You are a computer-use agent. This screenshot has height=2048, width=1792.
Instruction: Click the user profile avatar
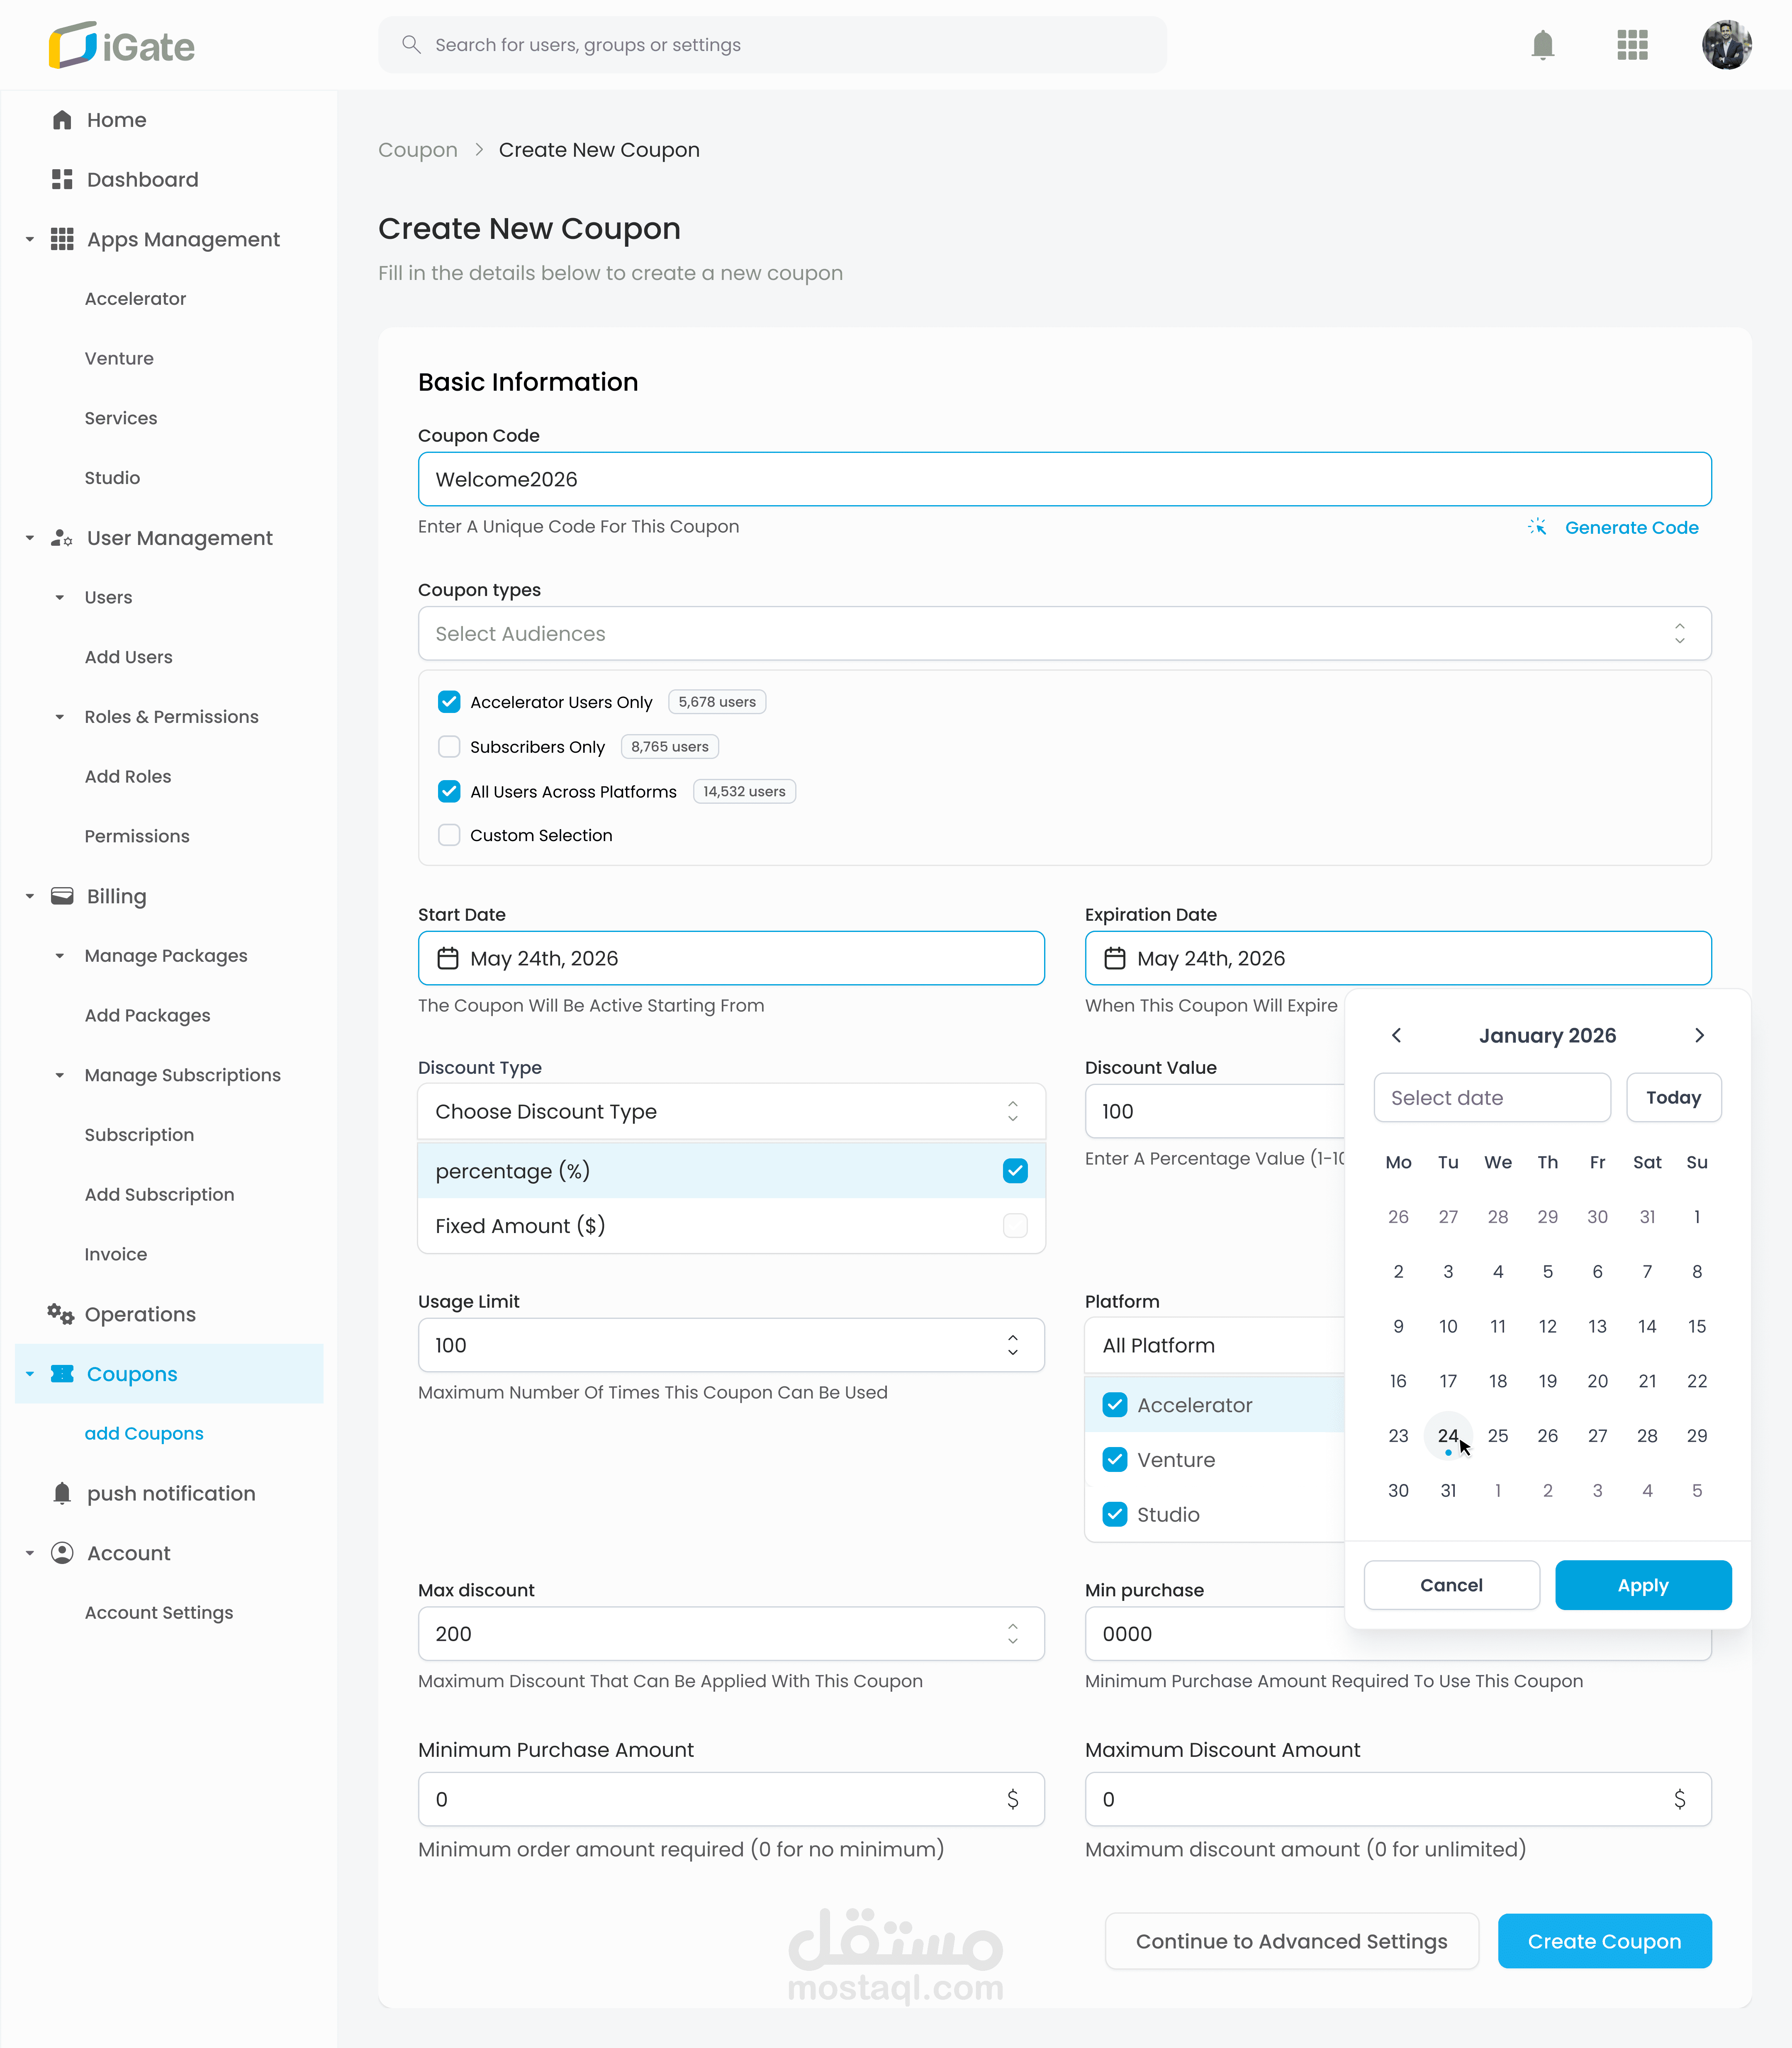1726,45
